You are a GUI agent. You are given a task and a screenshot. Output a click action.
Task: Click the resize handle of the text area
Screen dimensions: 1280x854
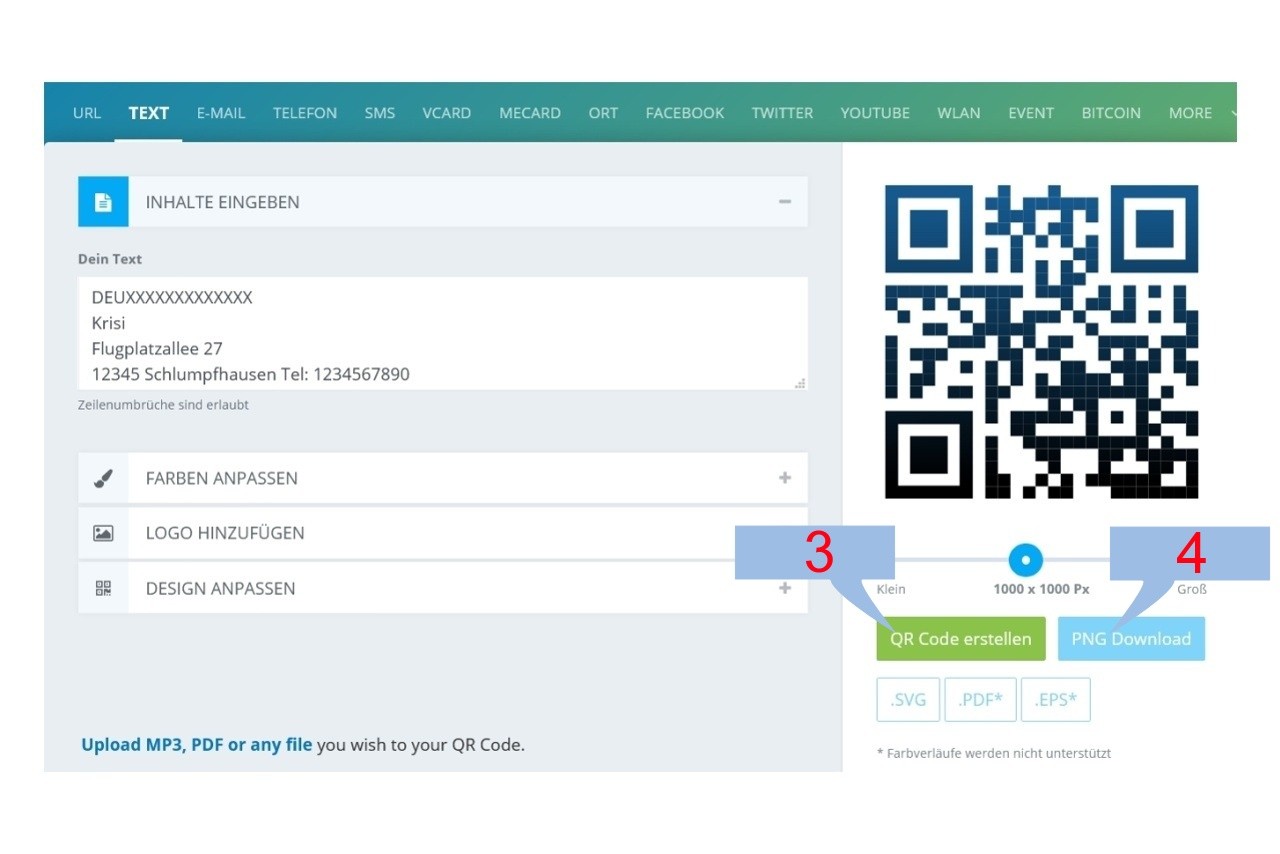click(799, 384)
